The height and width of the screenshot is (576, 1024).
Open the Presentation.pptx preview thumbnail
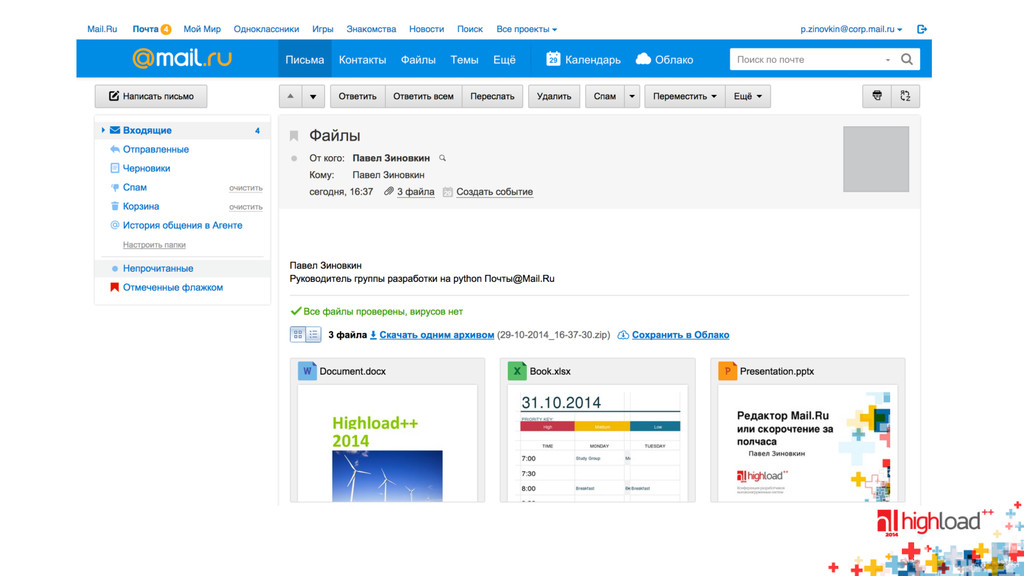pyautogui.click(x=808, y=443)
